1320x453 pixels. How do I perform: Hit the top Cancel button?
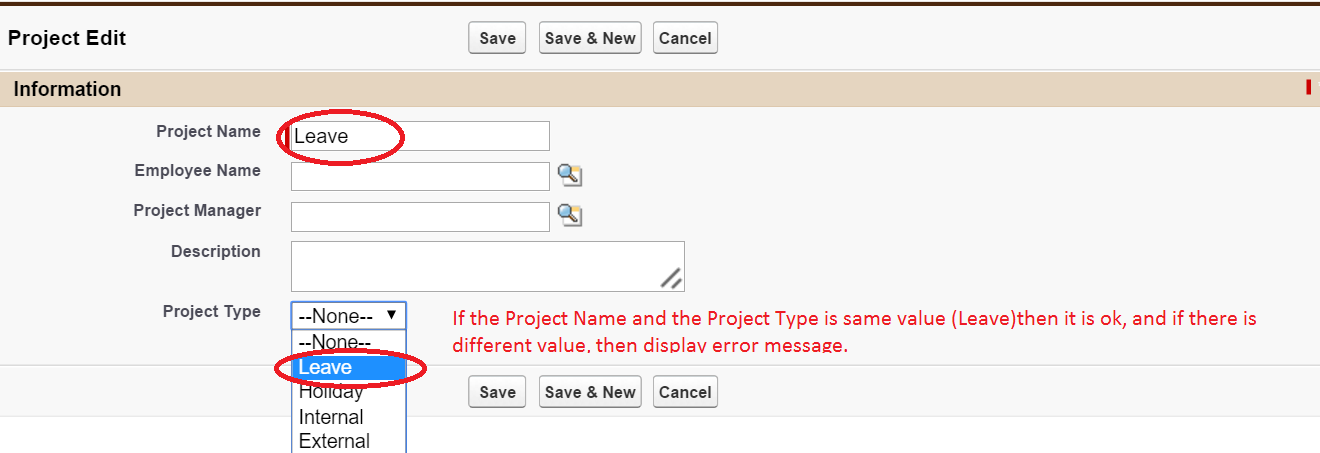click(685, 39)
